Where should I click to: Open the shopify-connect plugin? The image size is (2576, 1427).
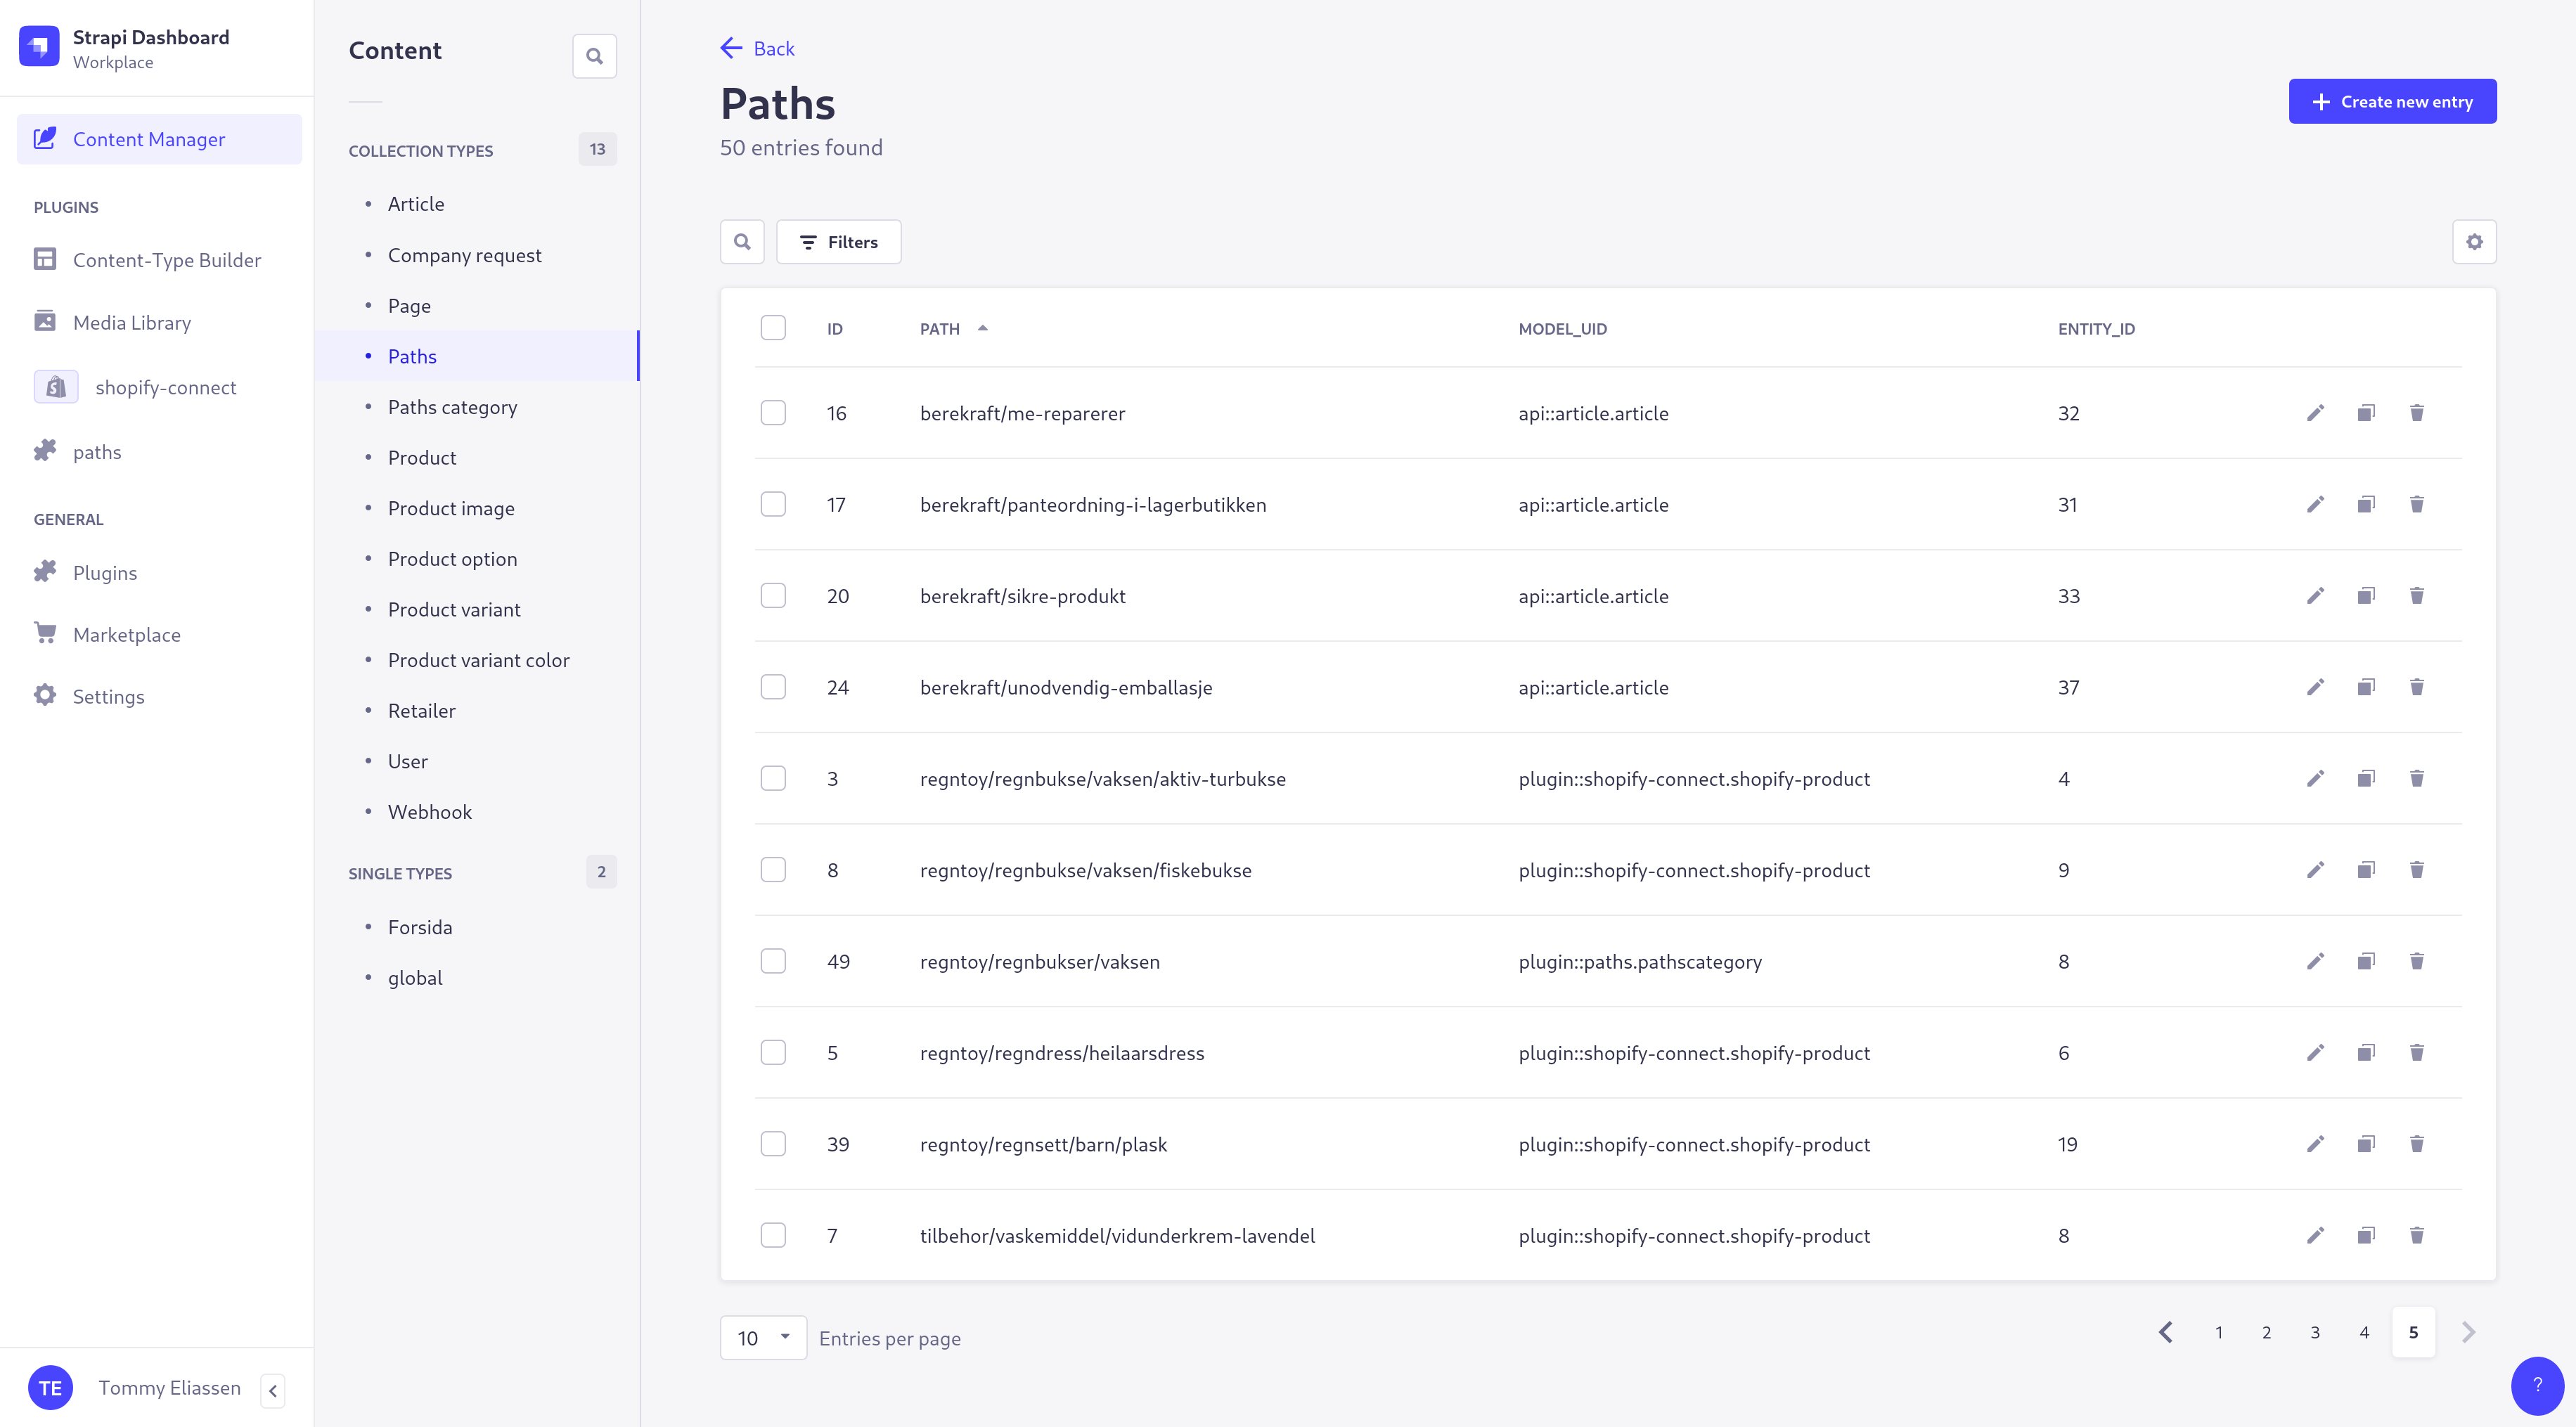point(165,387)
